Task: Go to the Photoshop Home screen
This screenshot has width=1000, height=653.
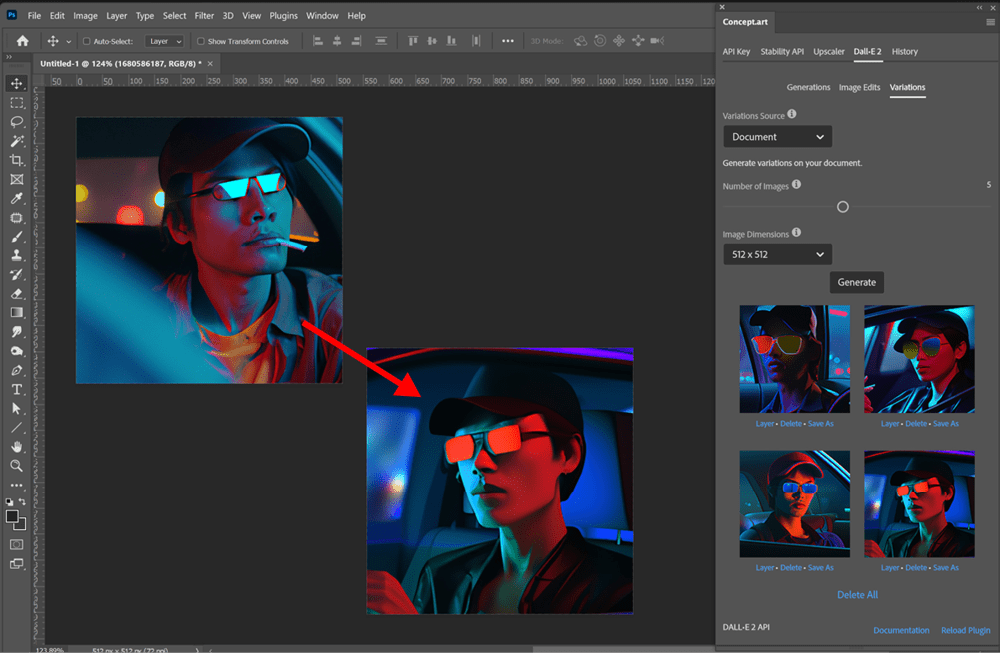Action: [x=22, y=41]
